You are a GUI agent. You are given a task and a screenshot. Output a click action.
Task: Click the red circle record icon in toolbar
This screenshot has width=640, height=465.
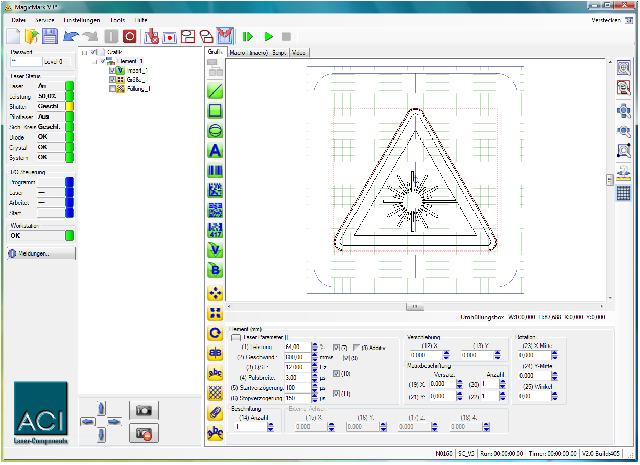point(129,37)
